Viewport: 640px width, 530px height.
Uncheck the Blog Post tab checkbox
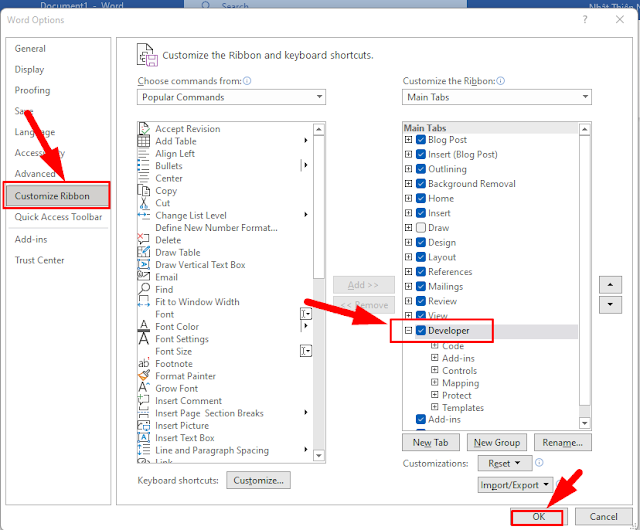pos(421,140)
